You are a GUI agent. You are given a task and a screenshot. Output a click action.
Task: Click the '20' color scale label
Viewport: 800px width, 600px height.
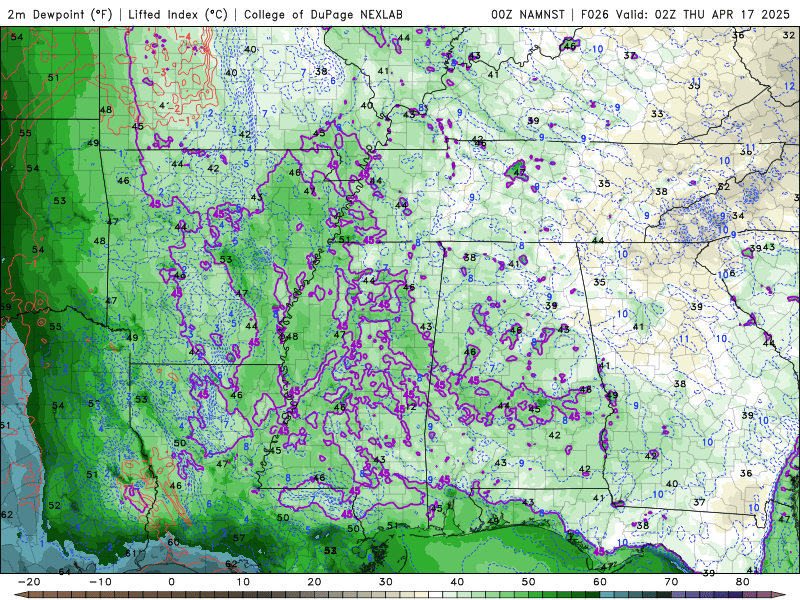[x=314, y=582]
